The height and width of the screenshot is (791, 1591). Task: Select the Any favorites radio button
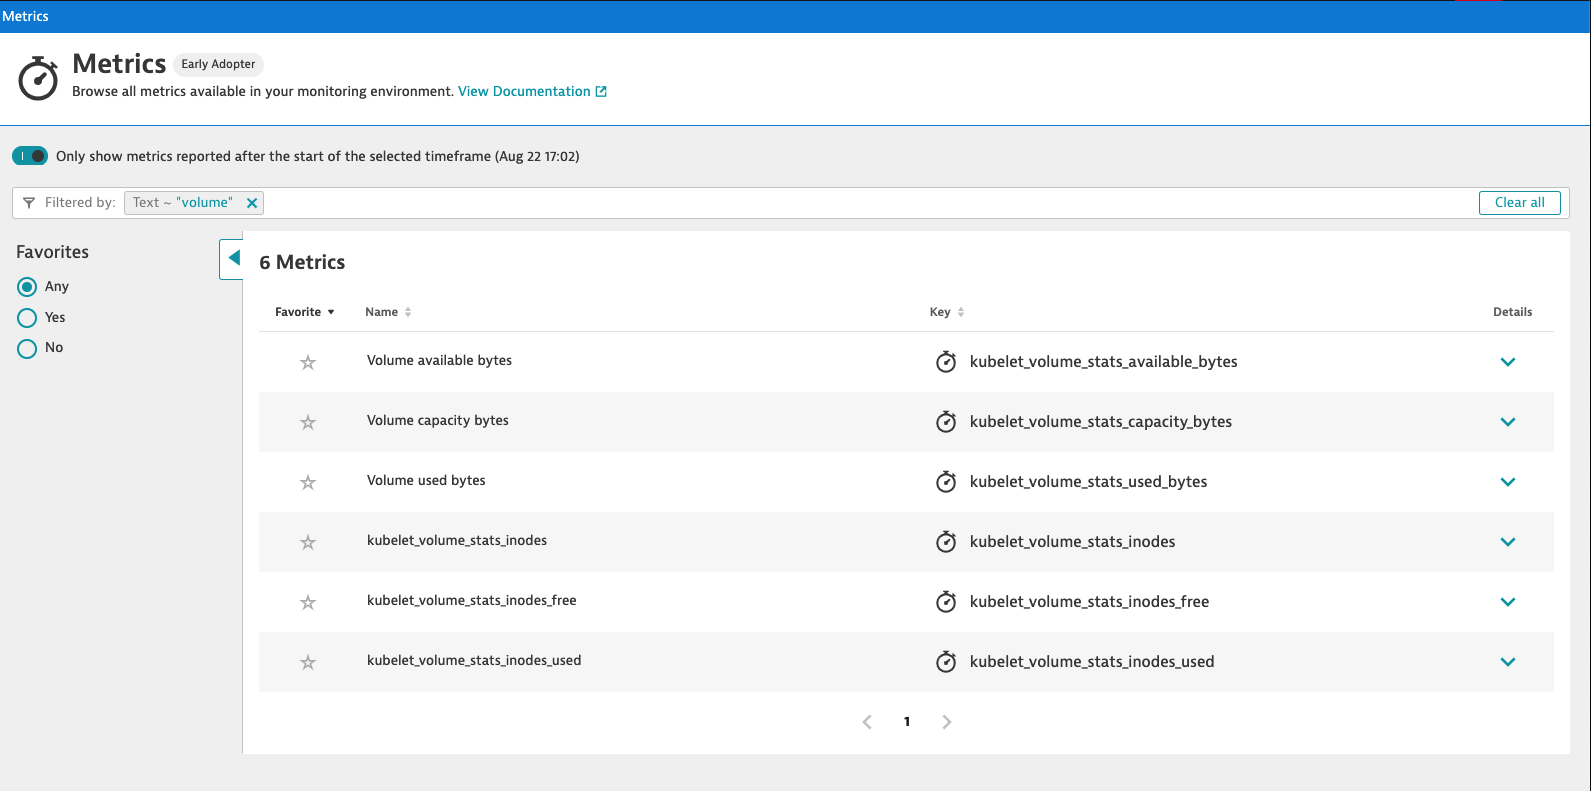27,287
